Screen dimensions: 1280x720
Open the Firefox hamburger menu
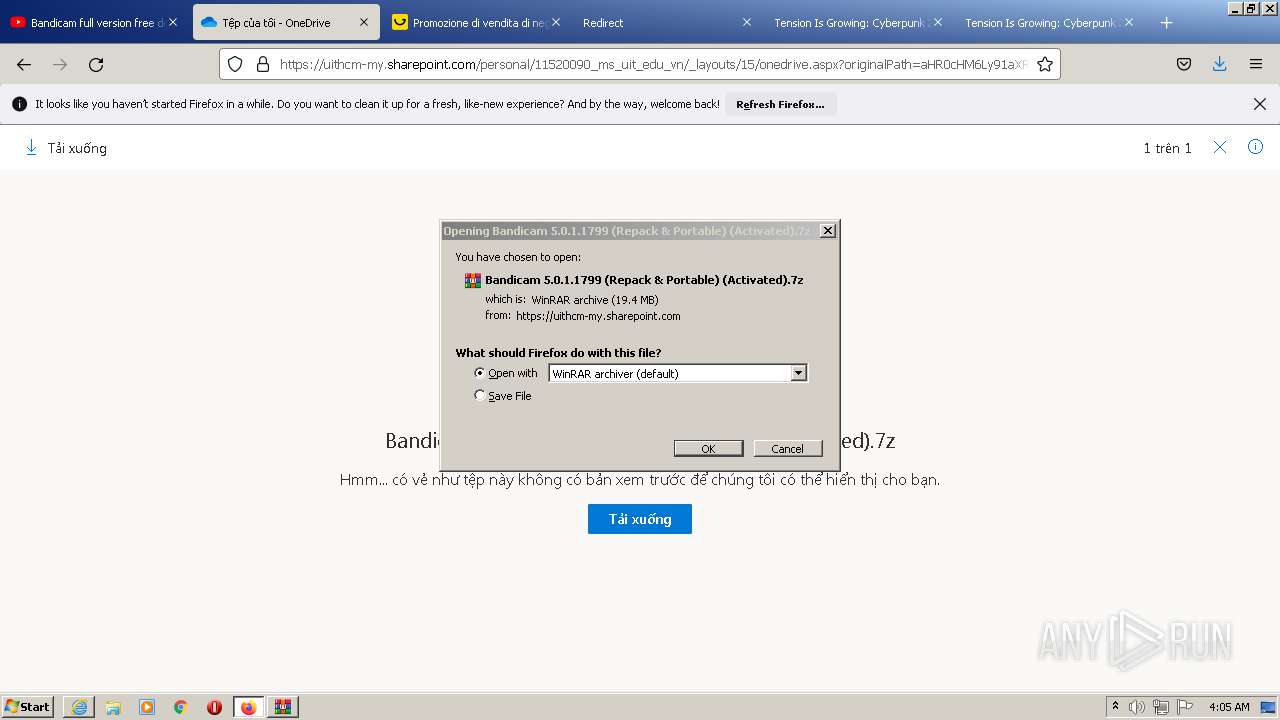1256,64
